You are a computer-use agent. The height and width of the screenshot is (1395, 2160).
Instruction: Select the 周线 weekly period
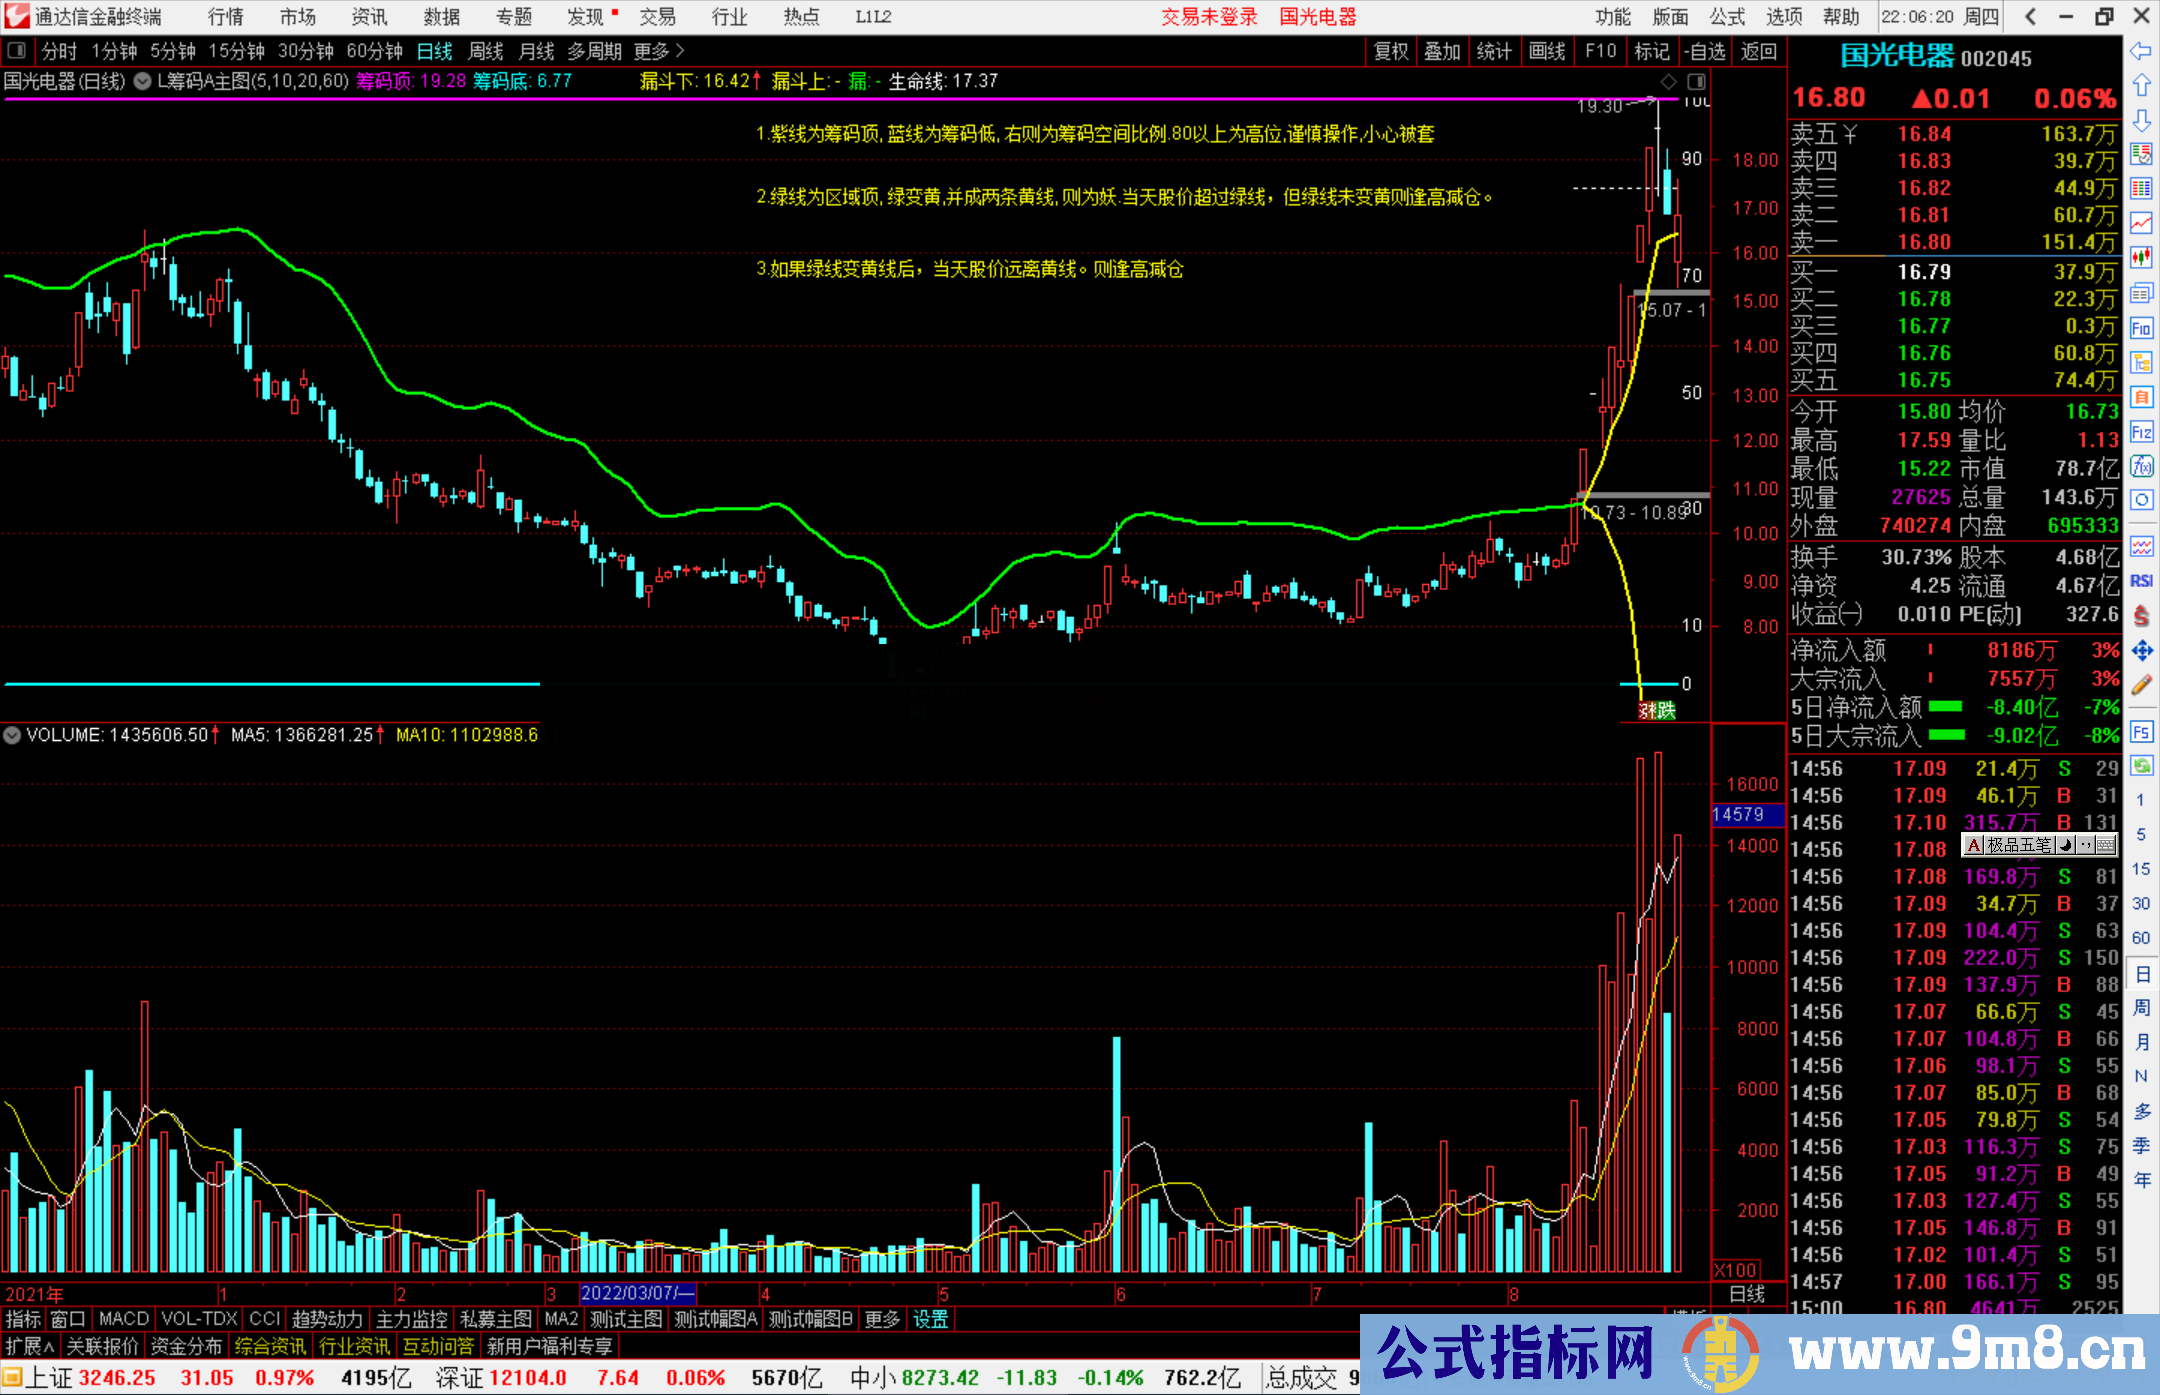click(x=486, y=51)
